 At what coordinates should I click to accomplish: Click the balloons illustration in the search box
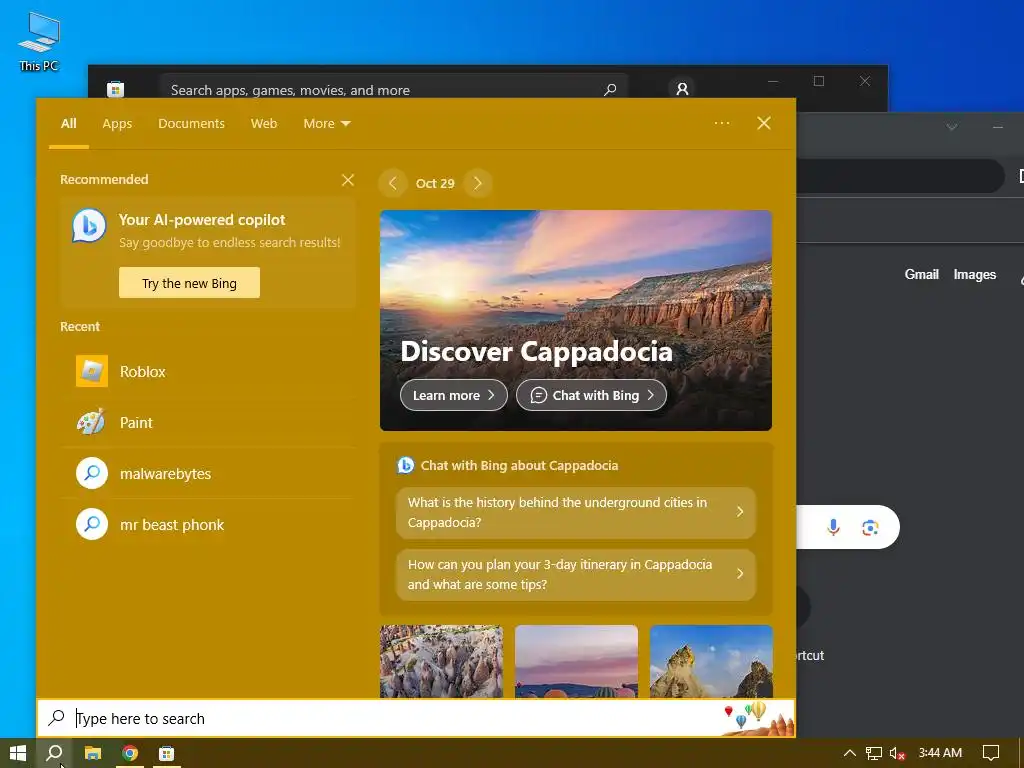point(758,717)
